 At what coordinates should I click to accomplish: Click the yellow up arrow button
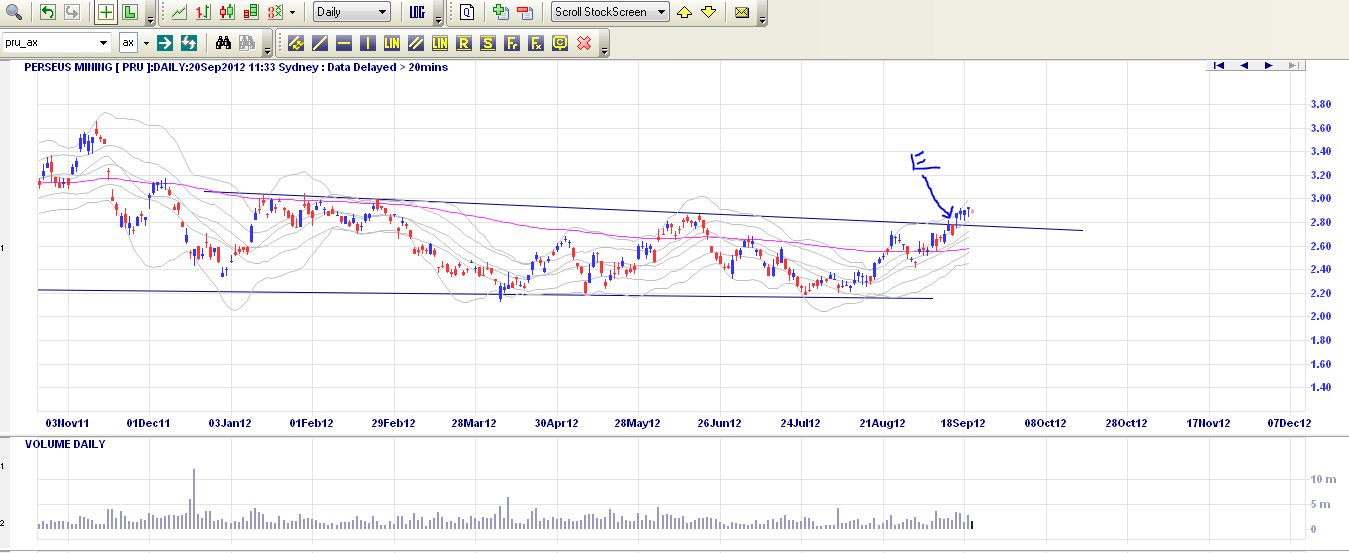coord(684,12)
